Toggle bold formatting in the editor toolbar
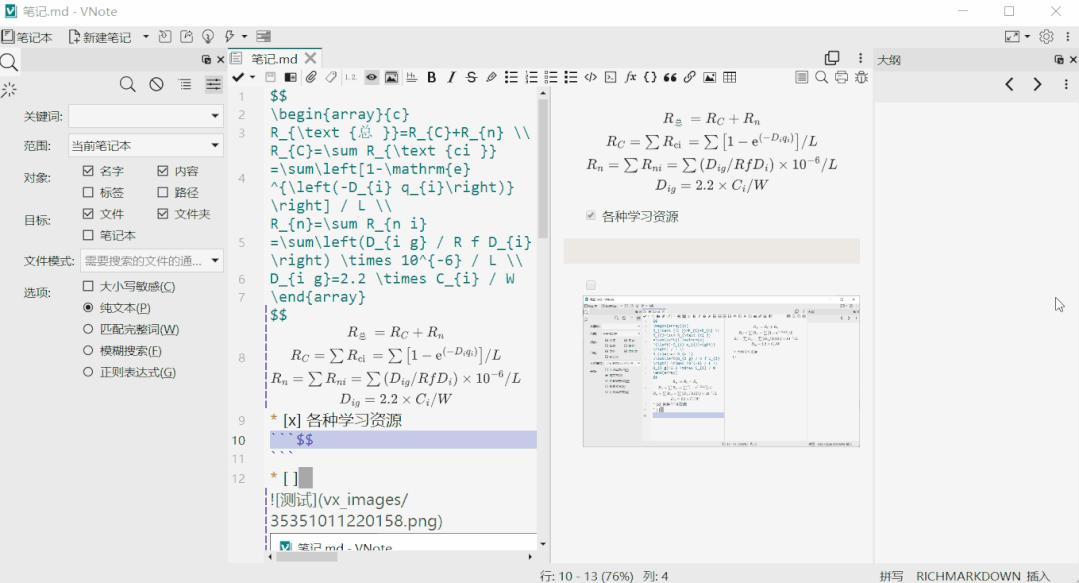The height and width of the screenshot is (583, 1079). tap(431, 77)
